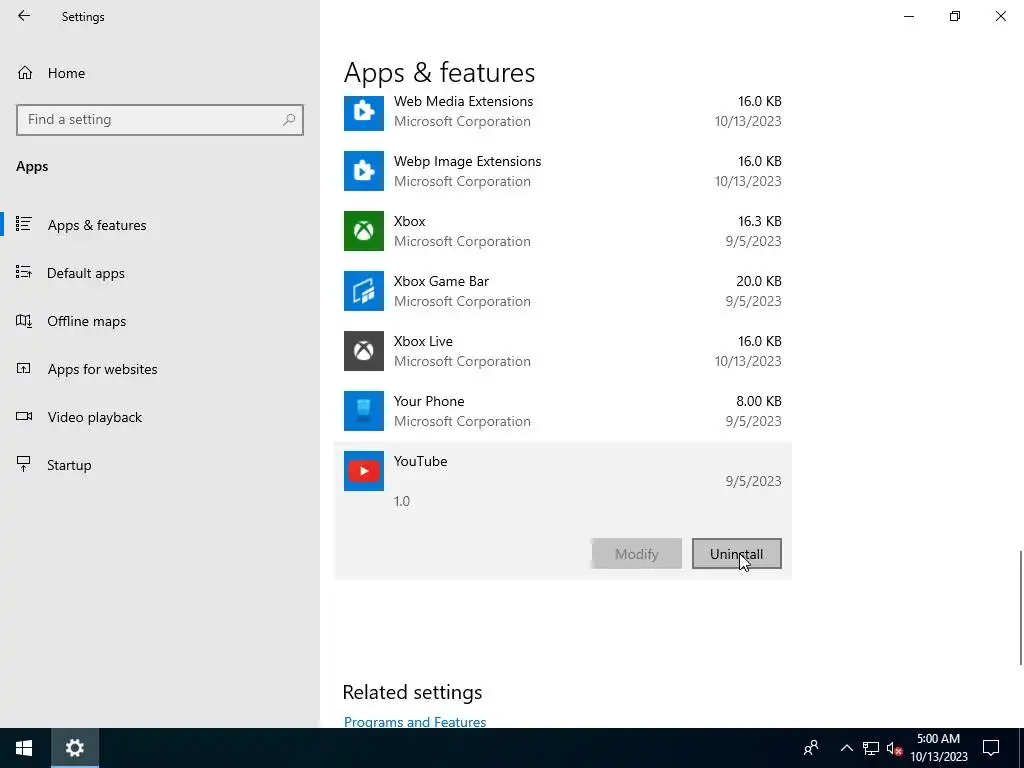Select Web Media Extensions entry name
The height and width of the screenshot is (768, 1024).
[463, 101]
